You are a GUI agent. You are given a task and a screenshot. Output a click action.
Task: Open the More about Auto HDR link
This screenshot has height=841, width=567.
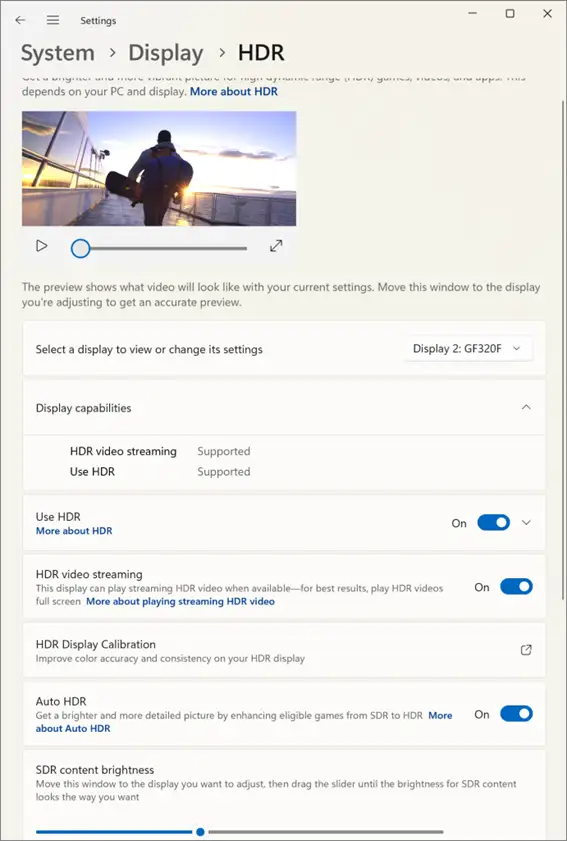point(244,722)
